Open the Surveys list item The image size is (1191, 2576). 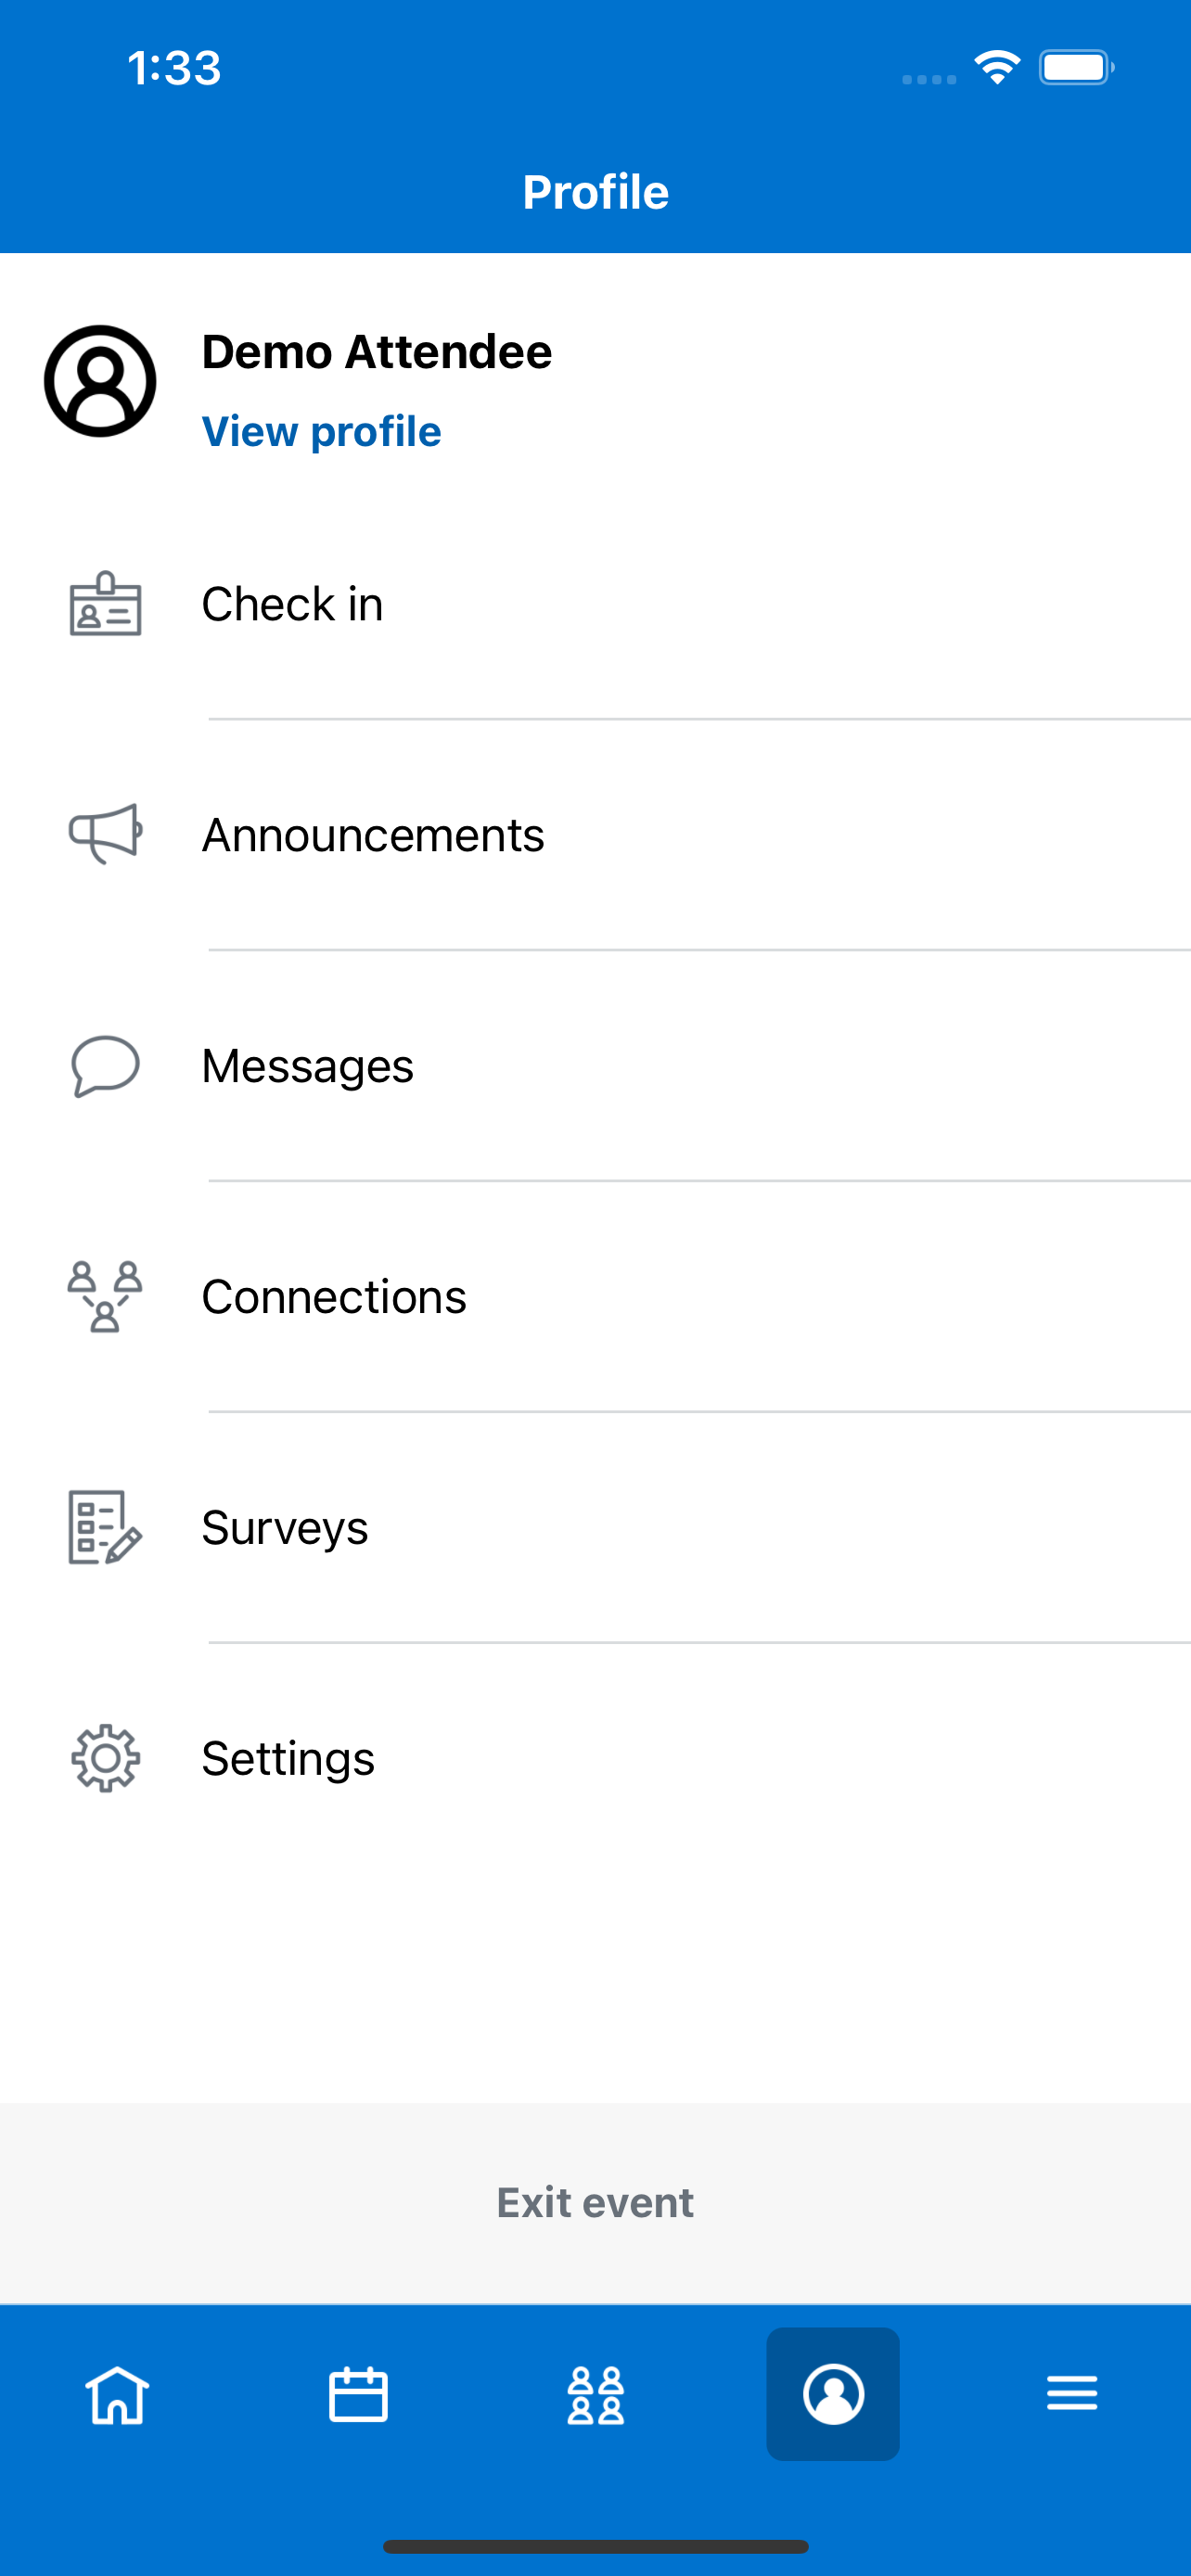pyautogui.click(x=596, y=1528)
